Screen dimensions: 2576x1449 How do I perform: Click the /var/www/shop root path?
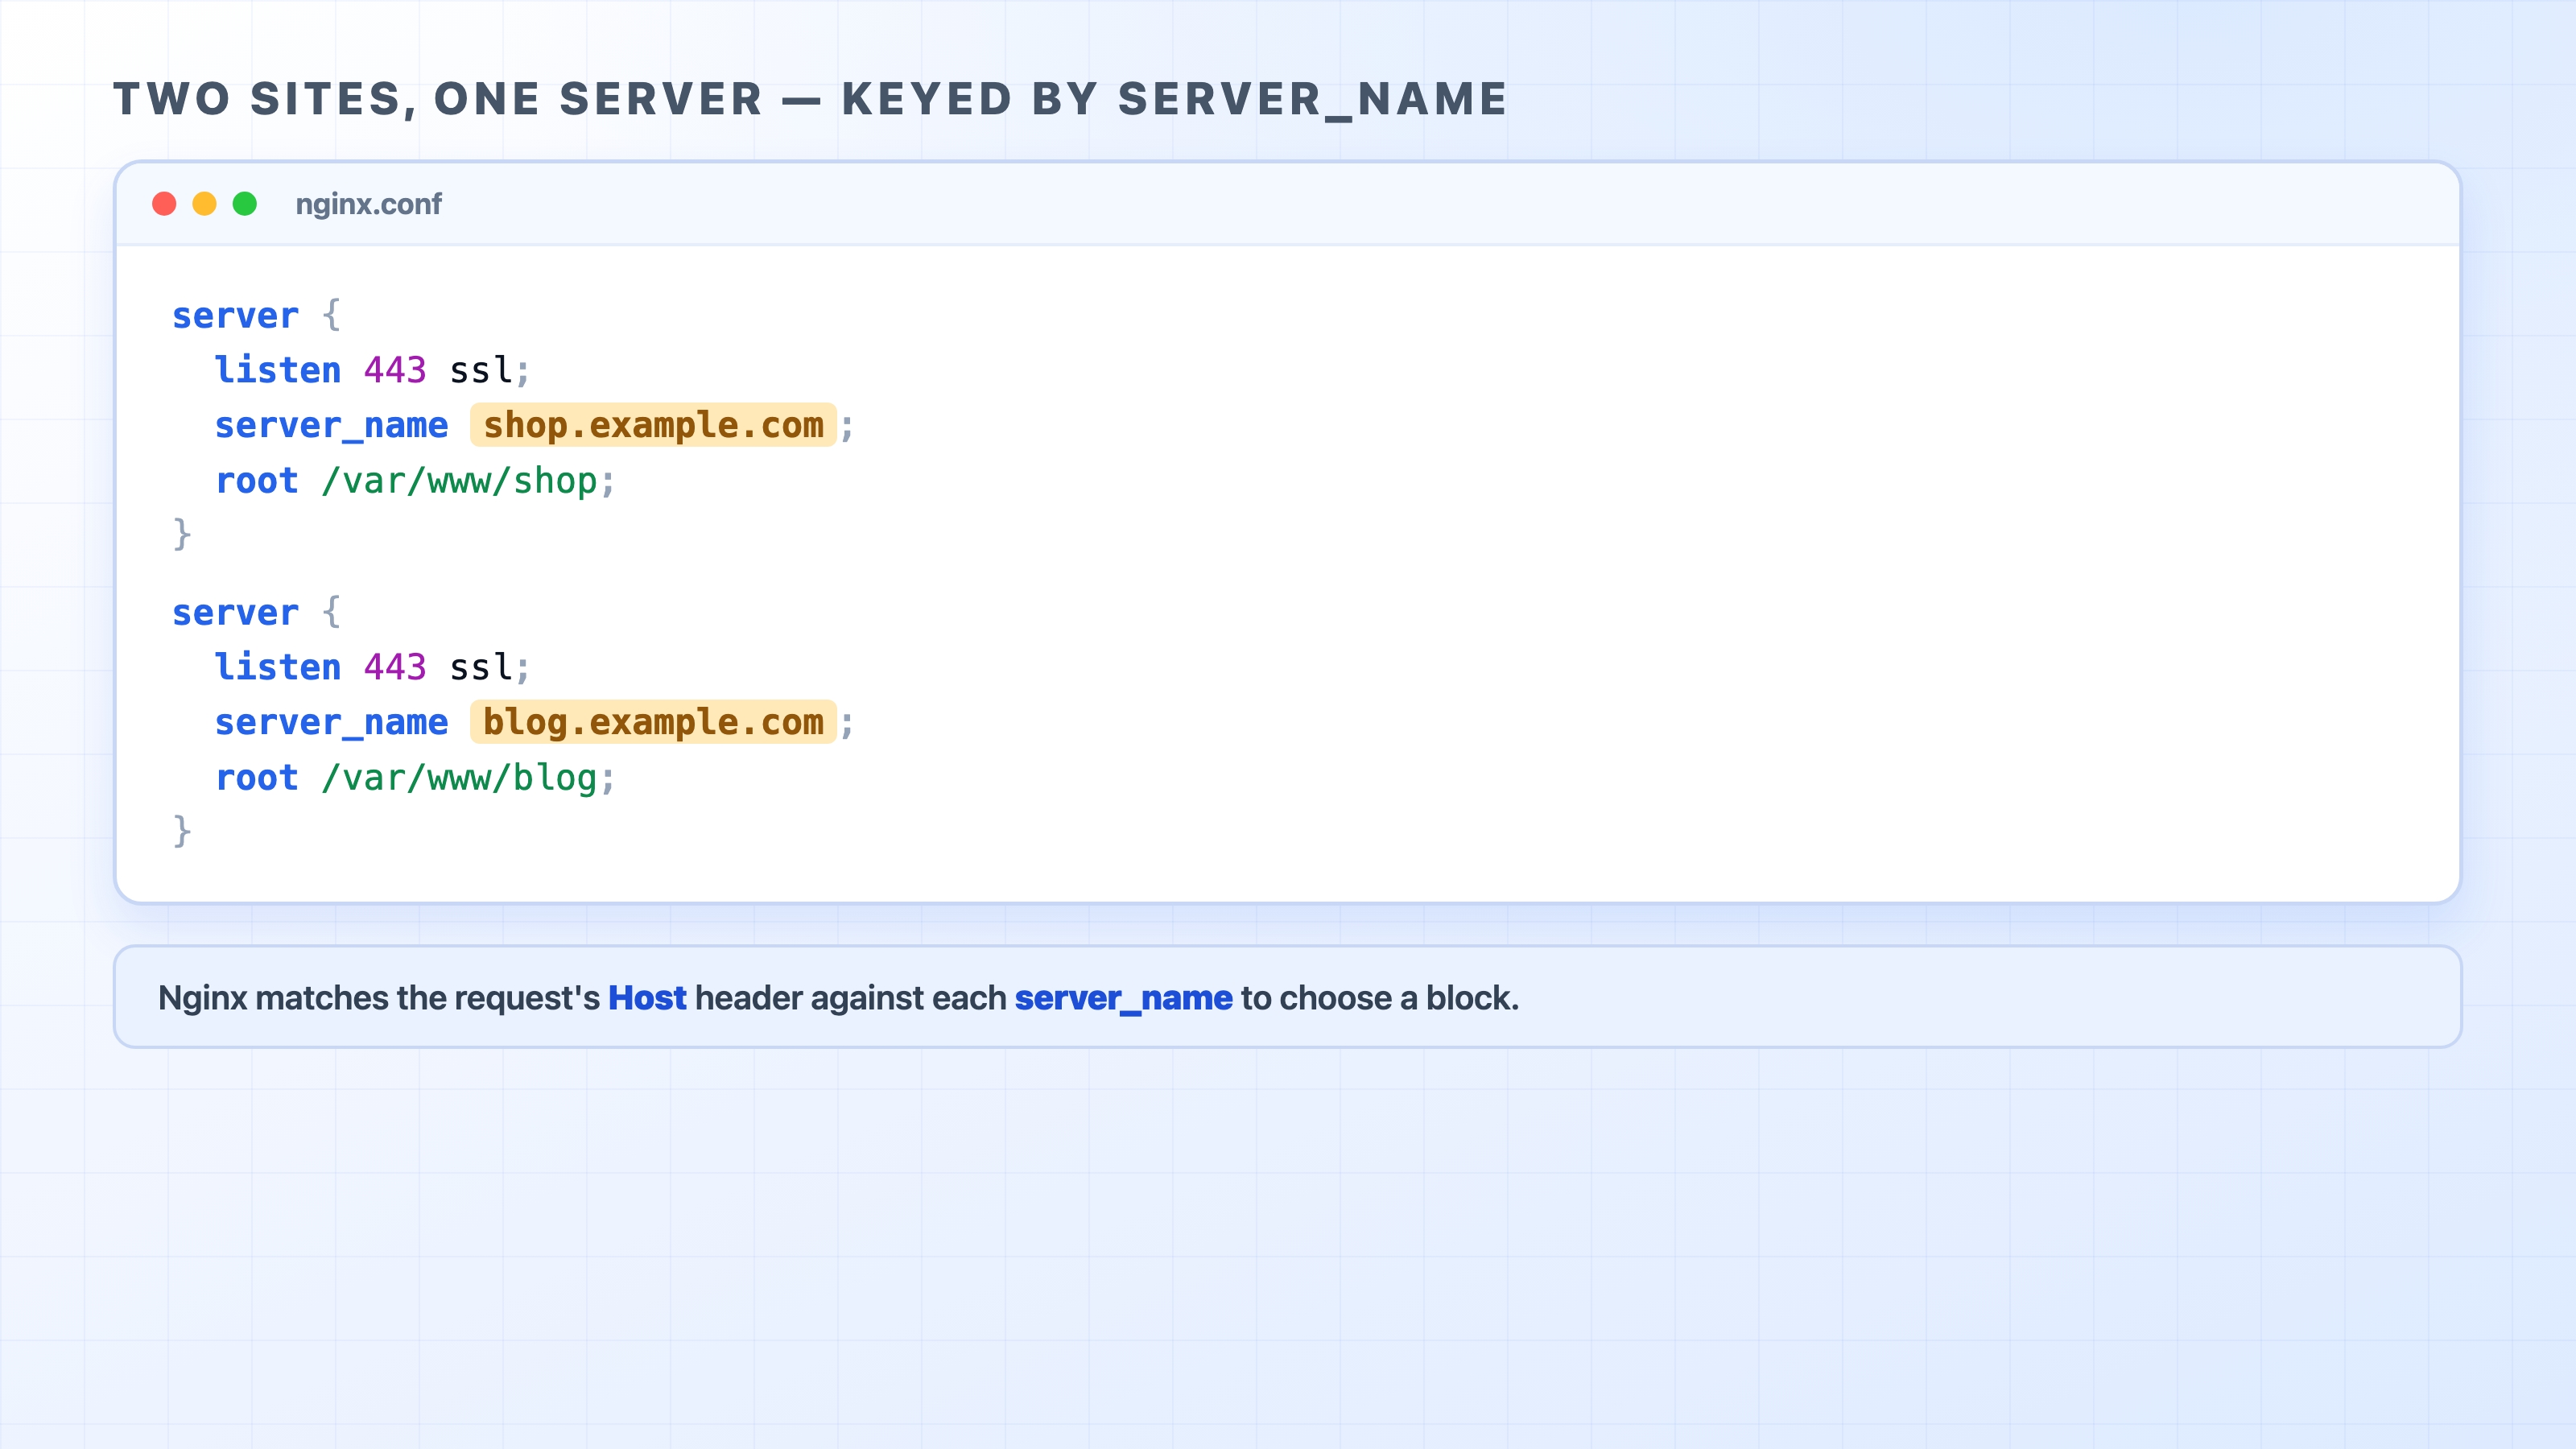coord(459,481)
